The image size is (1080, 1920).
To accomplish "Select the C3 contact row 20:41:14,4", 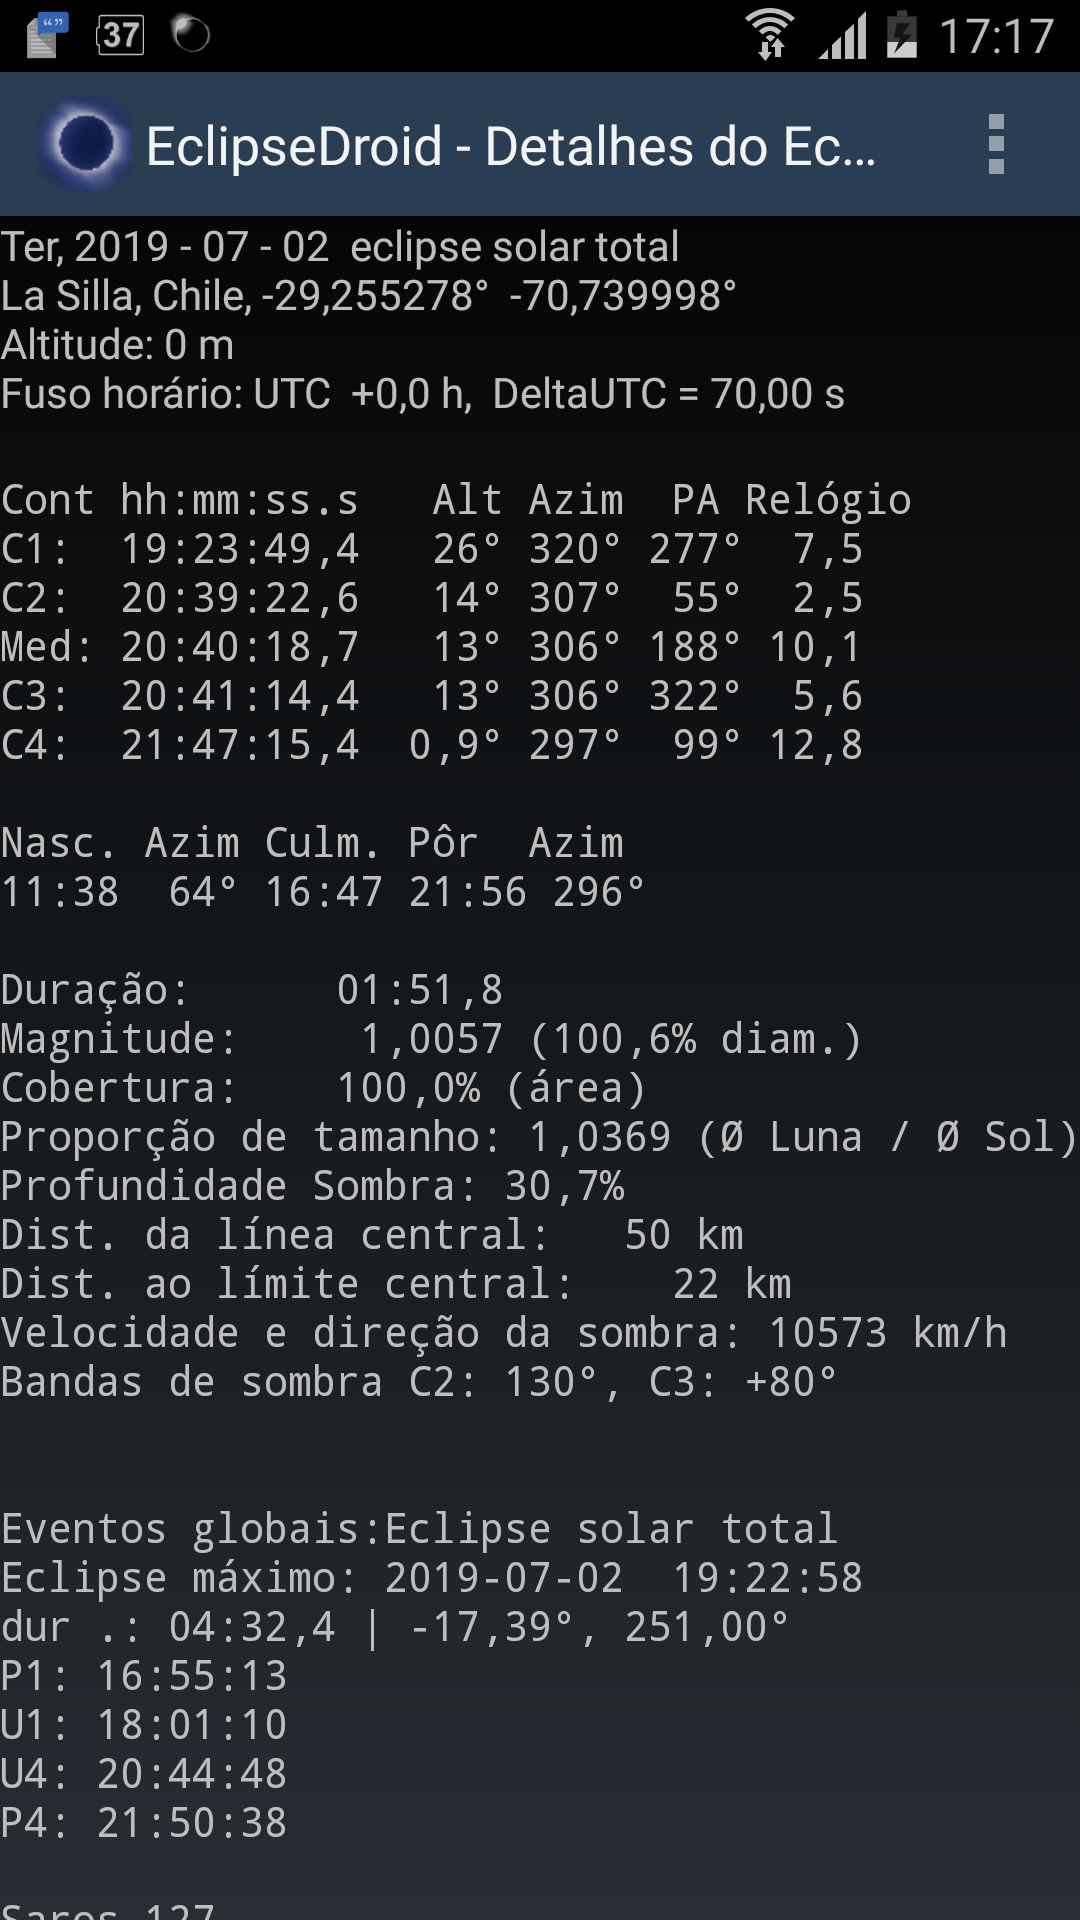I will pos(432,696).
